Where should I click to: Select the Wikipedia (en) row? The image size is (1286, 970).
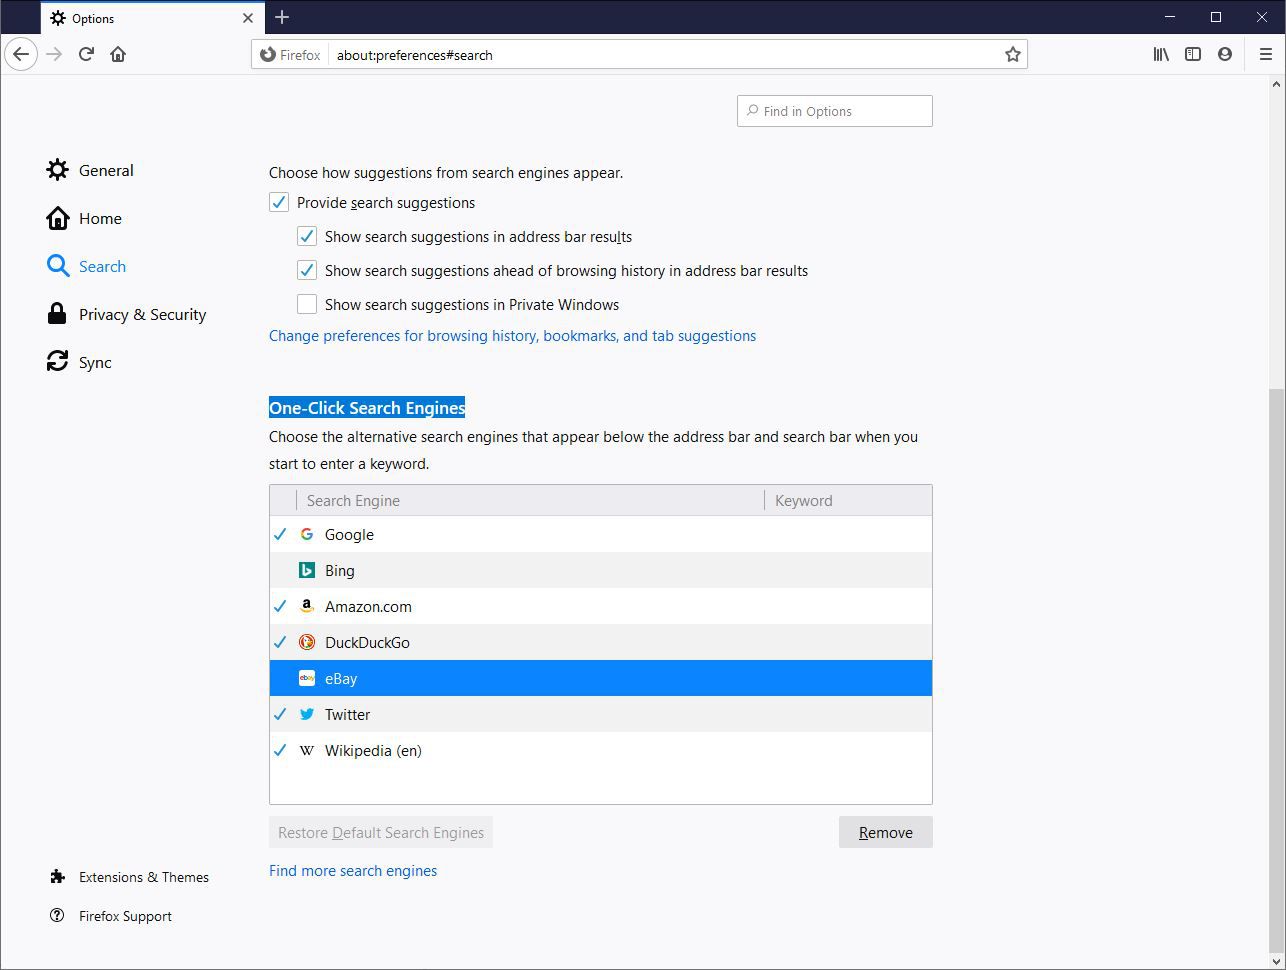click(601, 750)
